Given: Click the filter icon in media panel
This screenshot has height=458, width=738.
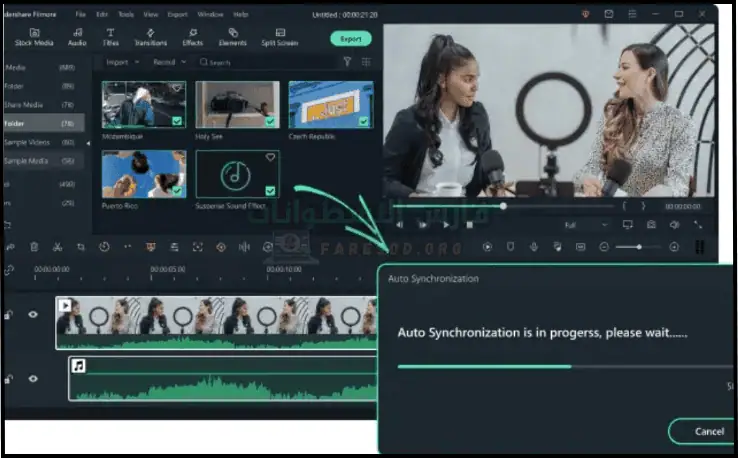Looking at the screenshot, I should point(347,62).
